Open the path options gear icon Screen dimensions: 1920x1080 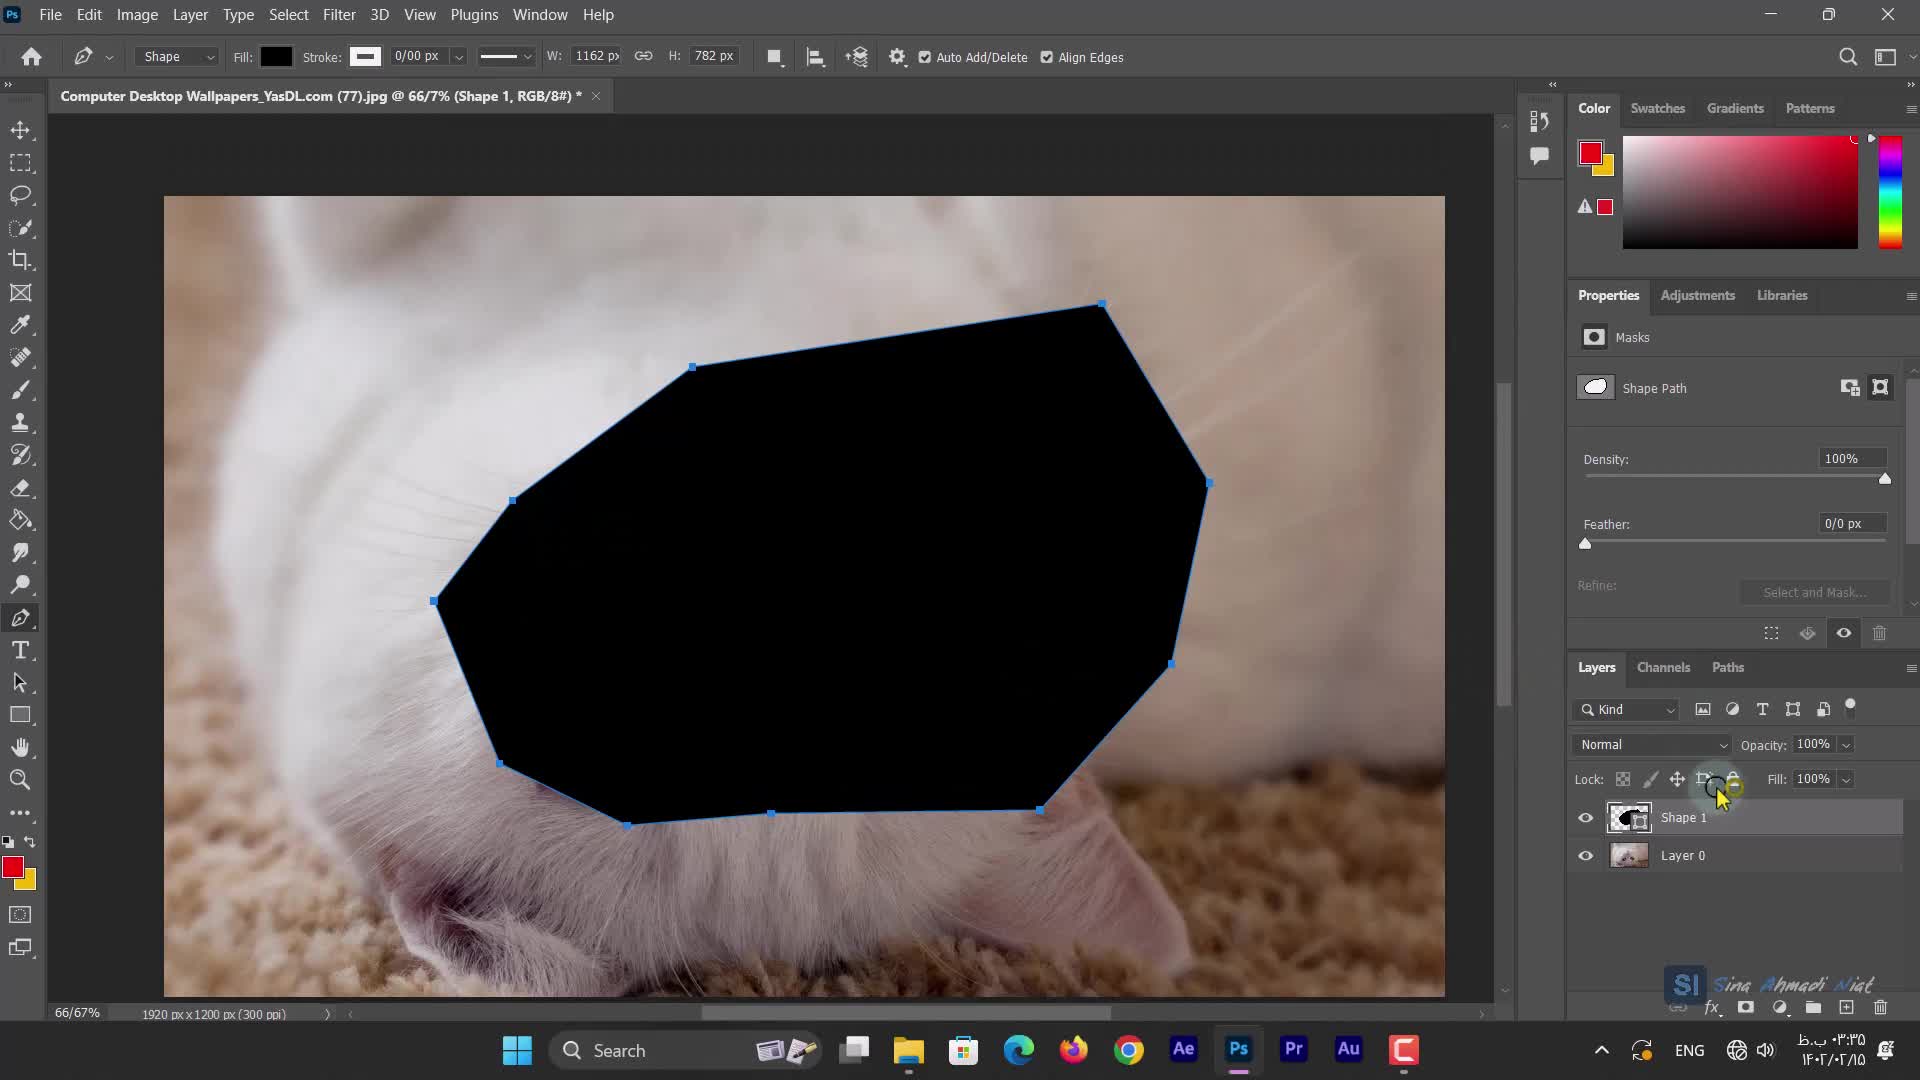pos(897,57)
